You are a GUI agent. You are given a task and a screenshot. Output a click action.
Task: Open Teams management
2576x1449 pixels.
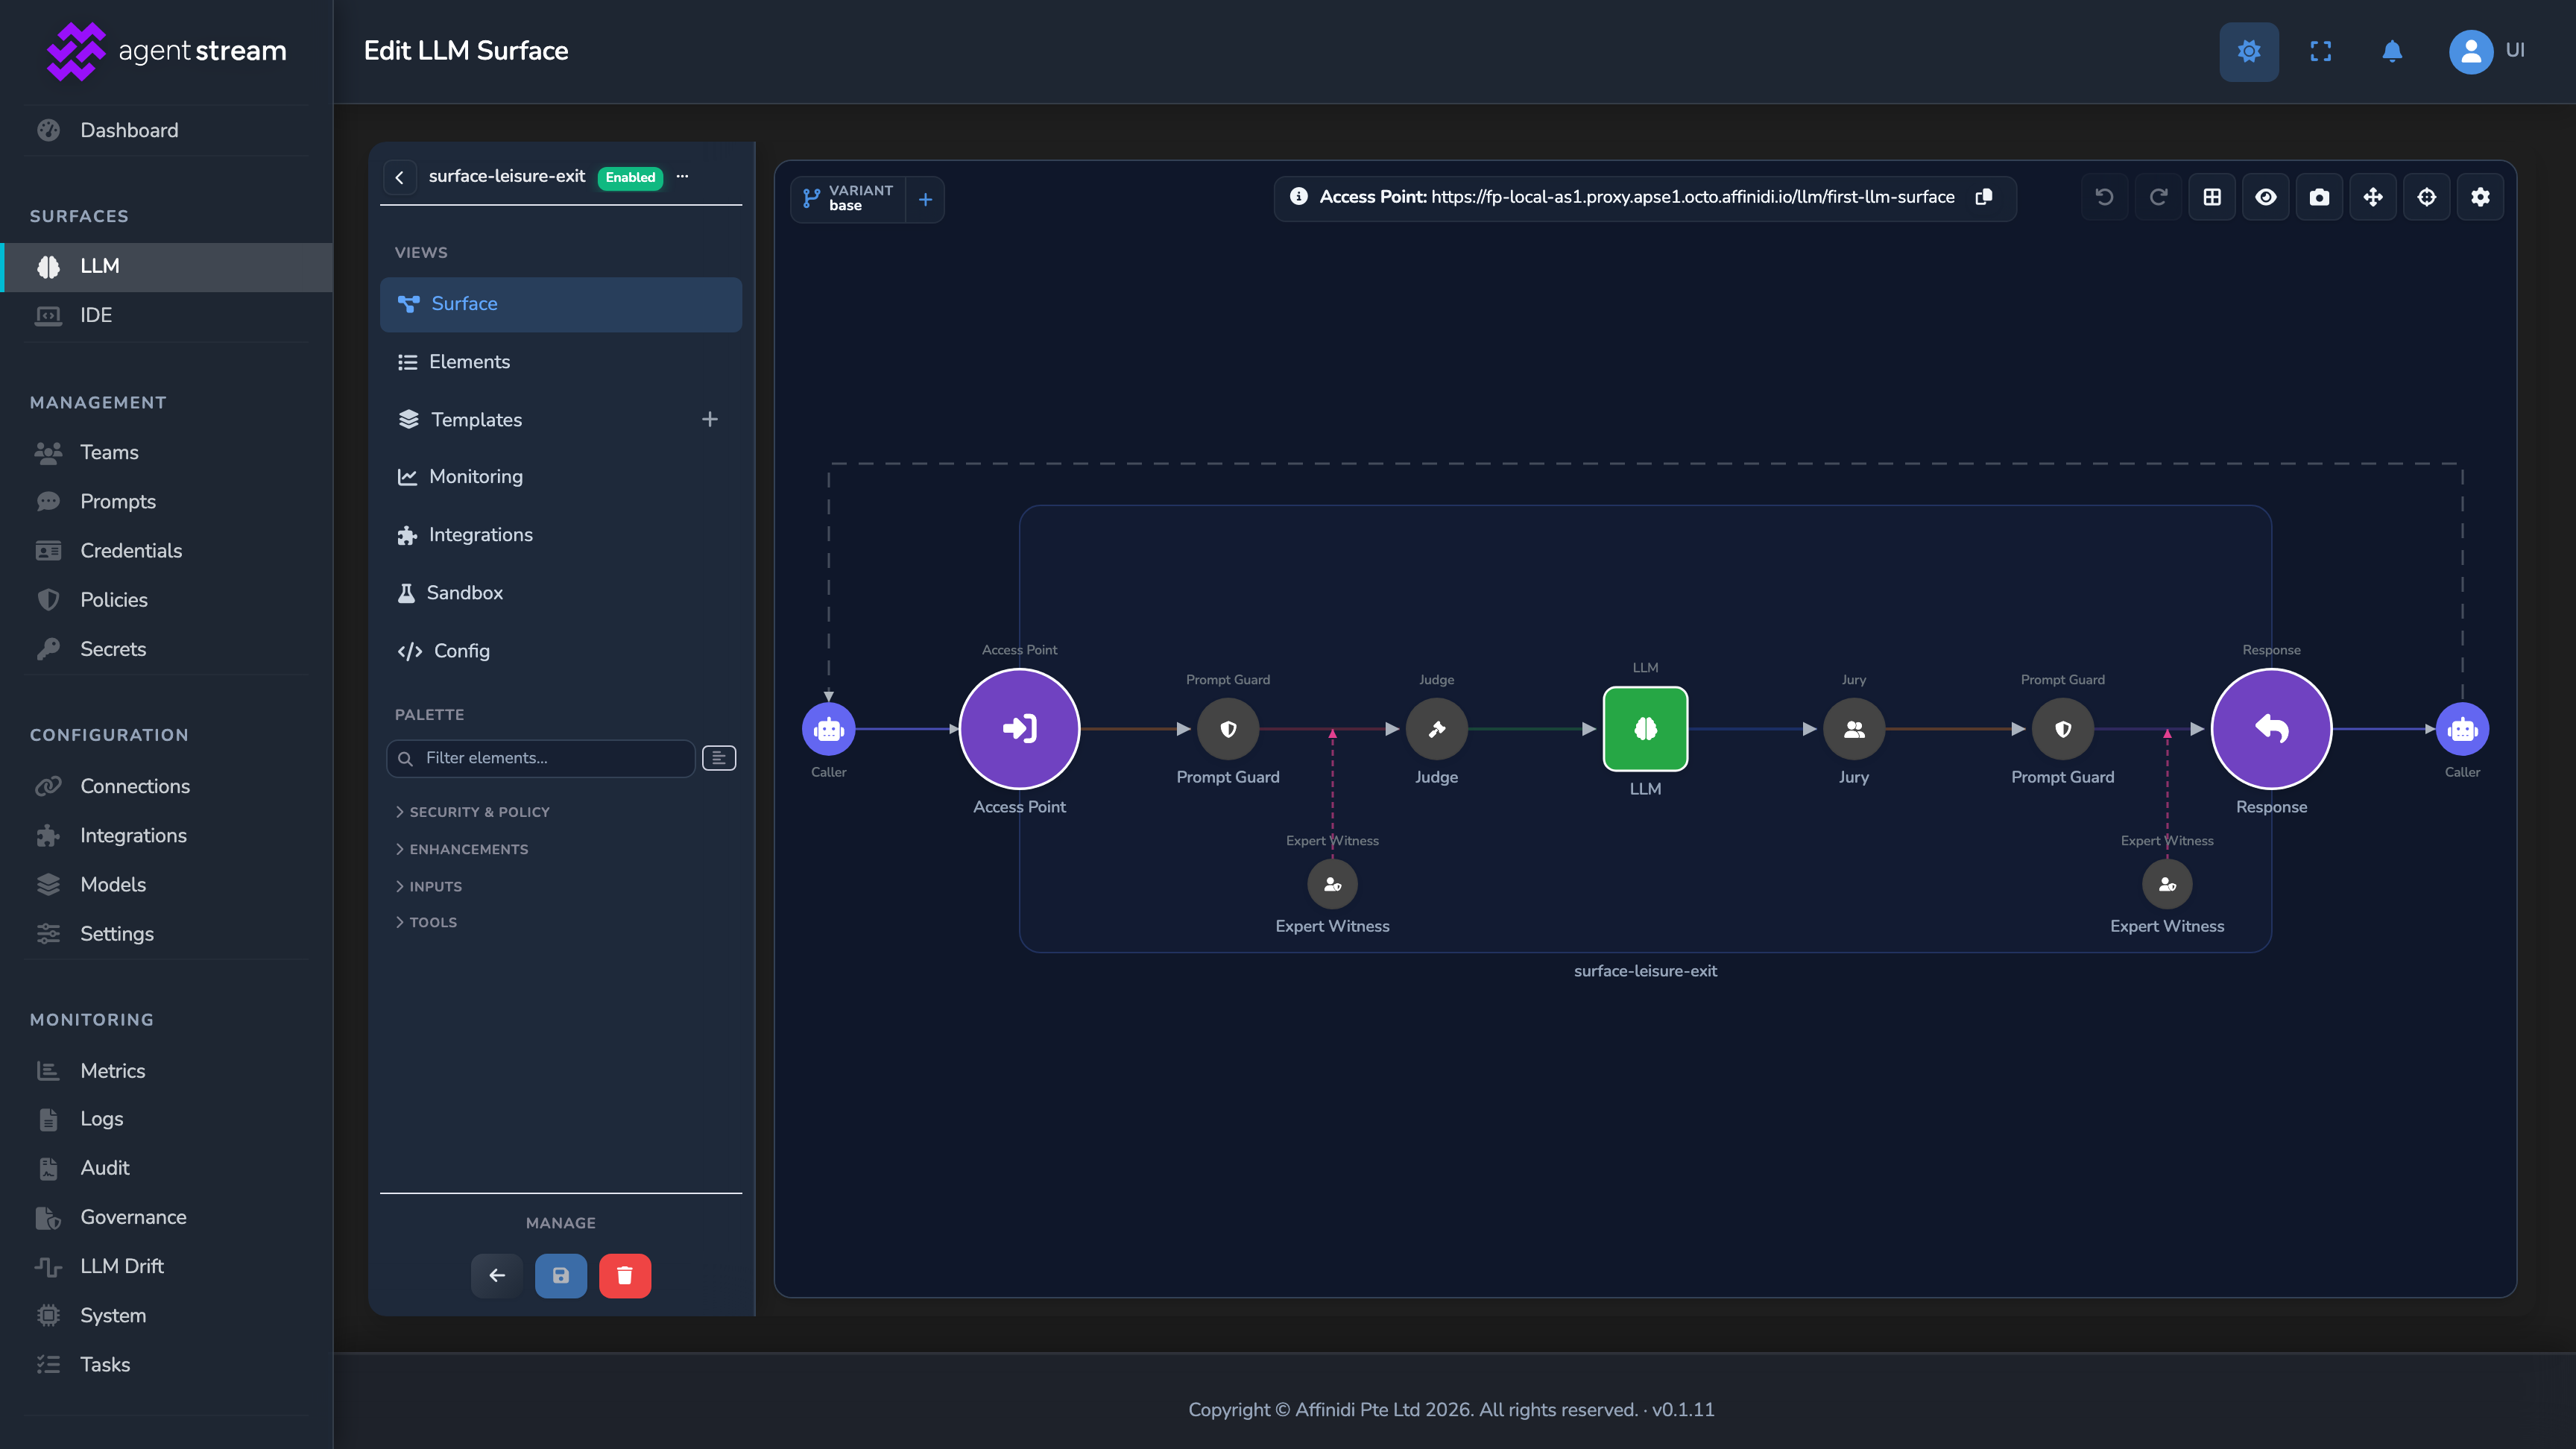[166, 452]
